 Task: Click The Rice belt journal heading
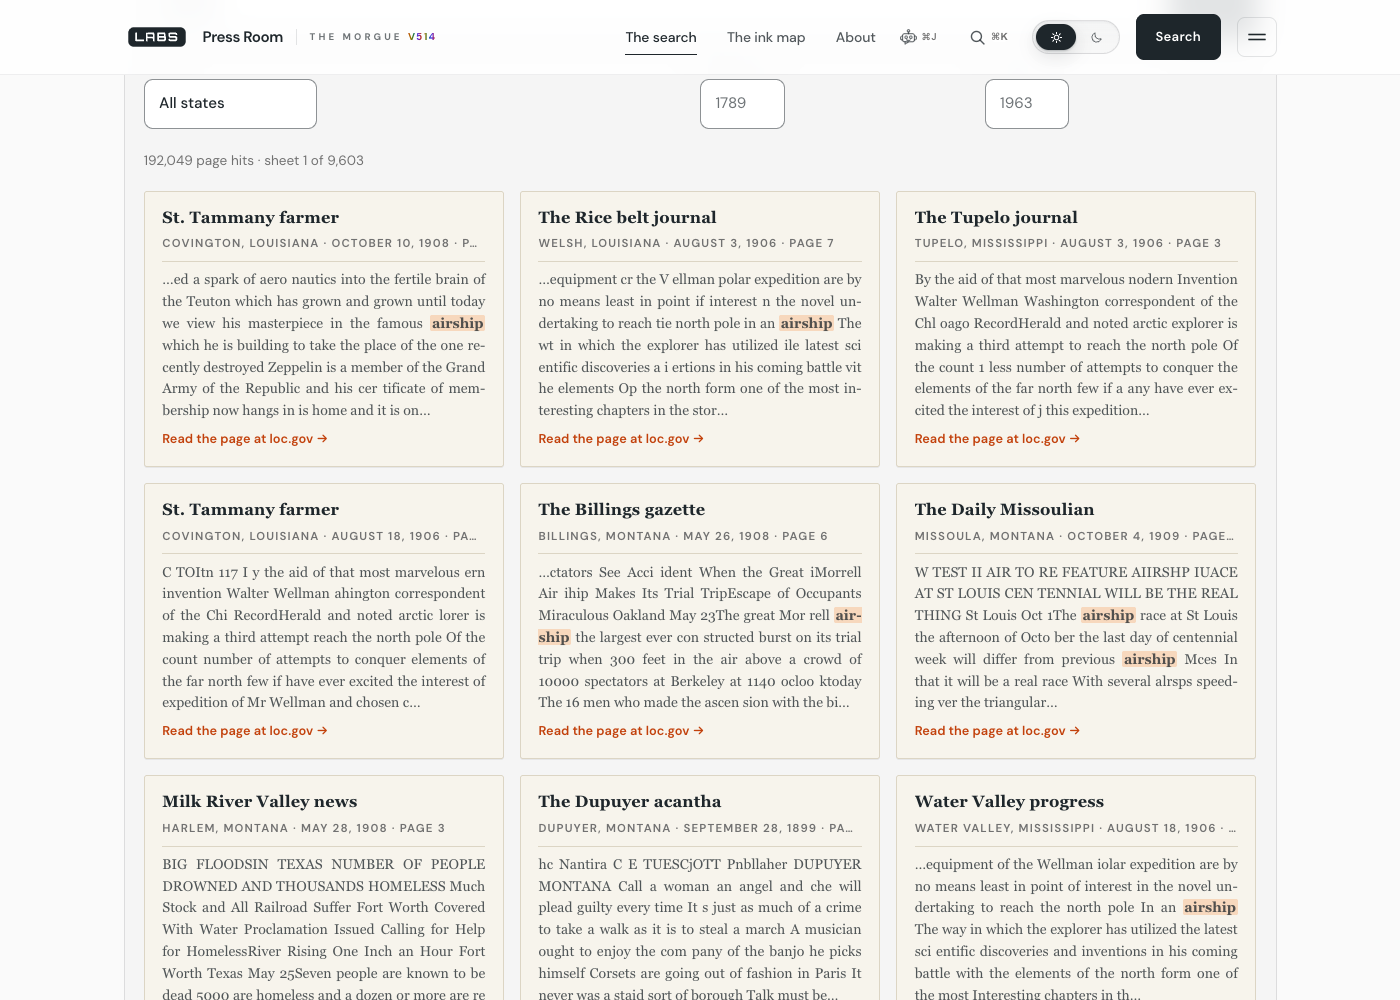[x=627, y=217]
